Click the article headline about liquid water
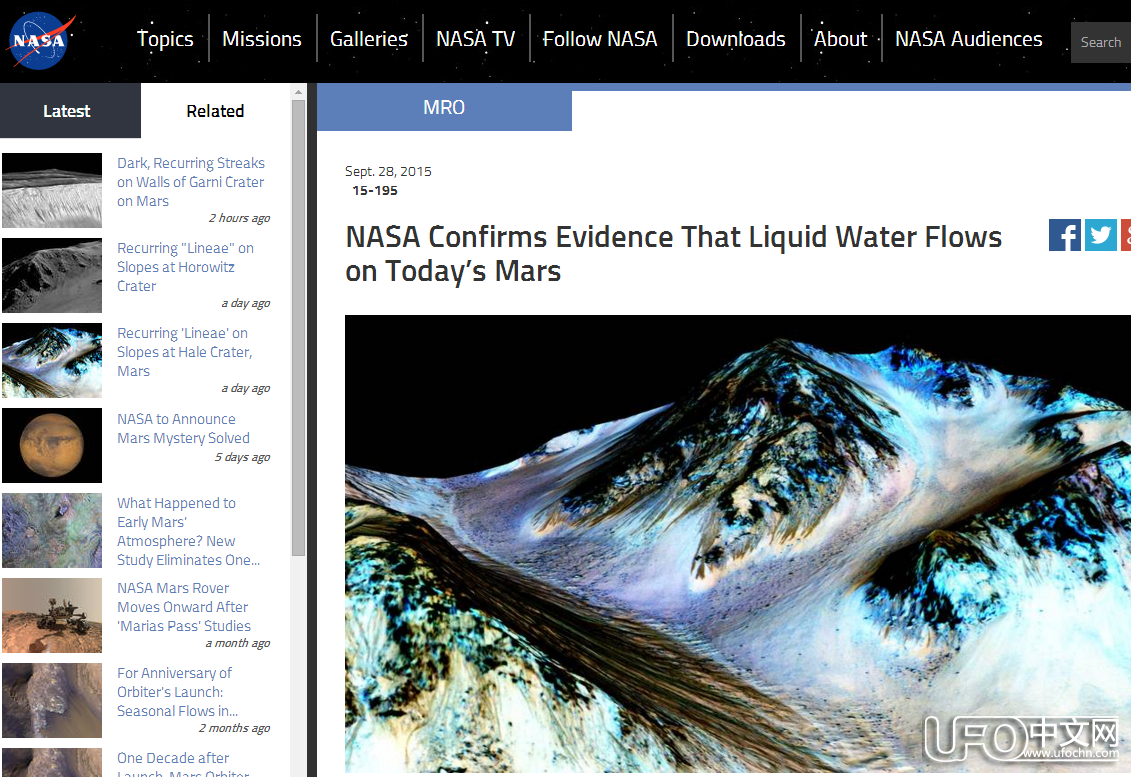 tap(674, 254)
